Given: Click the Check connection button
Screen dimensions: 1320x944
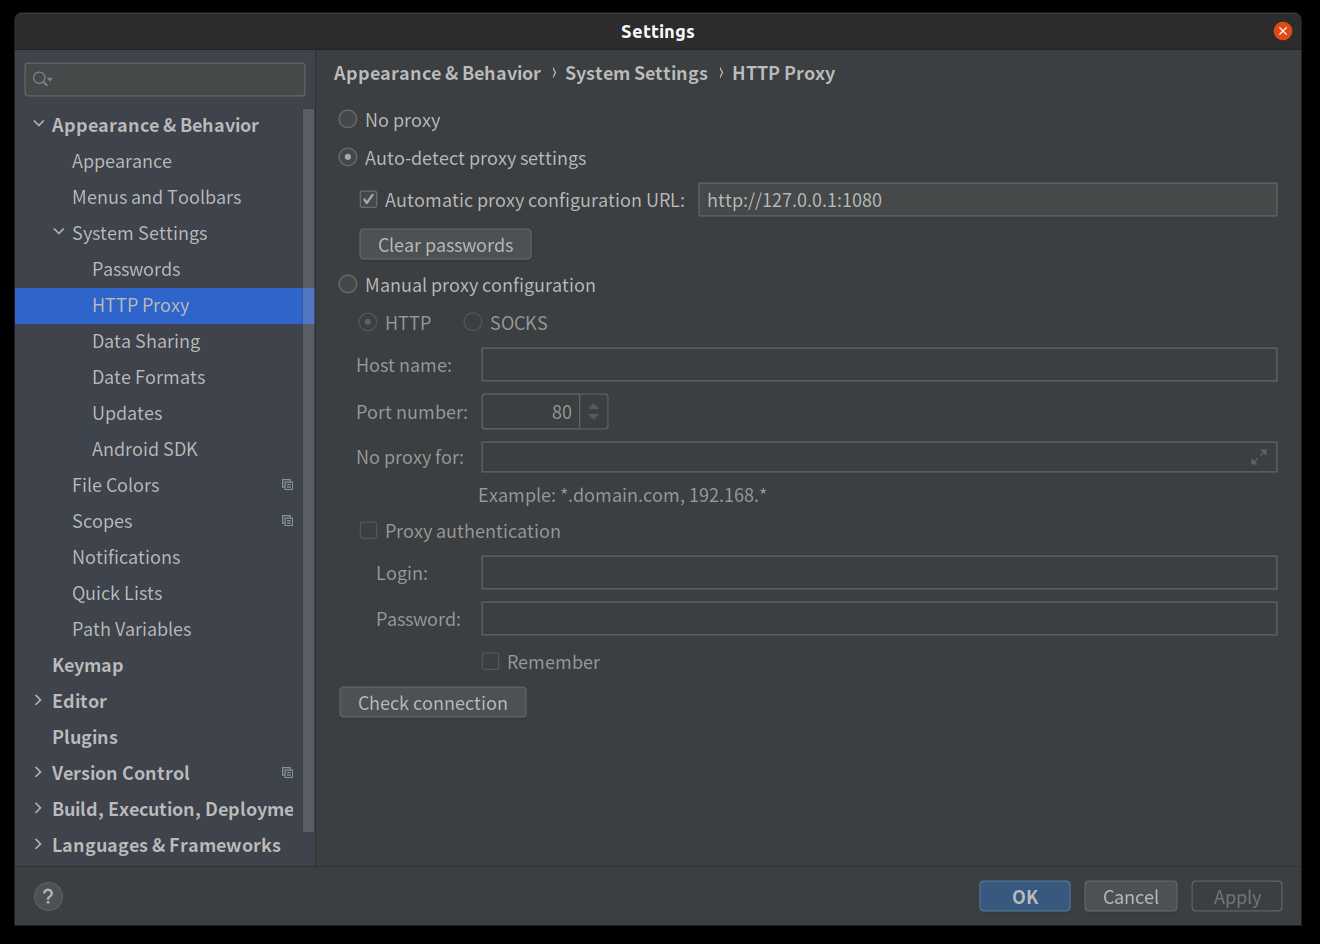Looking at the screenshot, I should 433,702.
